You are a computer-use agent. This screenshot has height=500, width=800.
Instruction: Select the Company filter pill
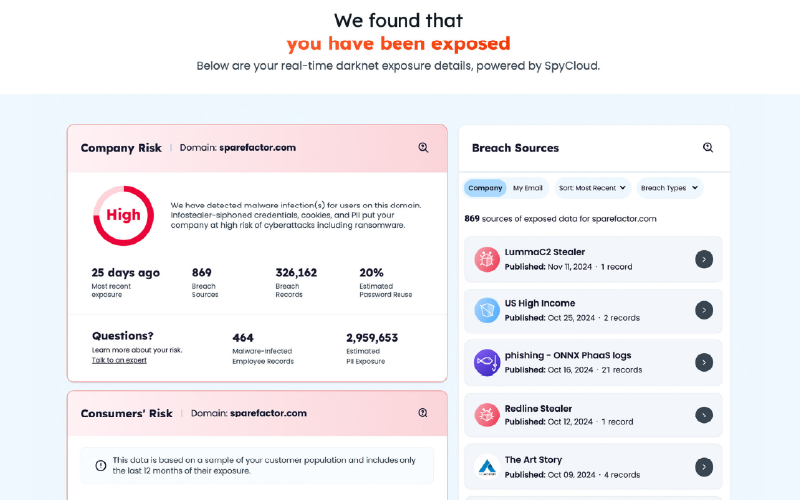485,188
